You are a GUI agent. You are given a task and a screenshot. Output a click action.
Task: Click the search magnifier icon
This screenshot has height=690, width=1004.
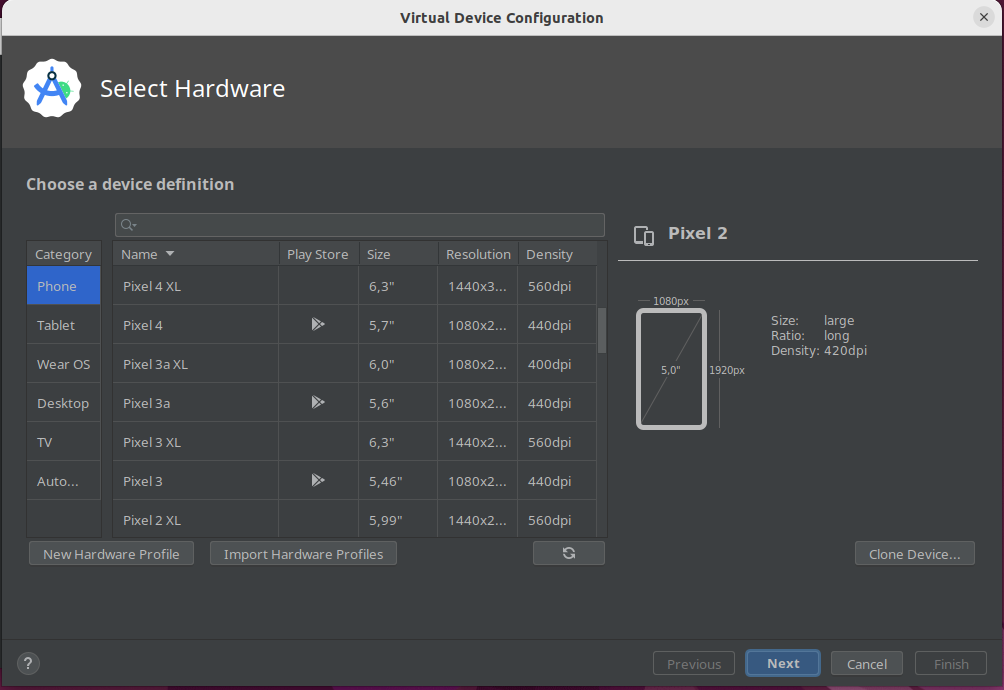[129, 225]
